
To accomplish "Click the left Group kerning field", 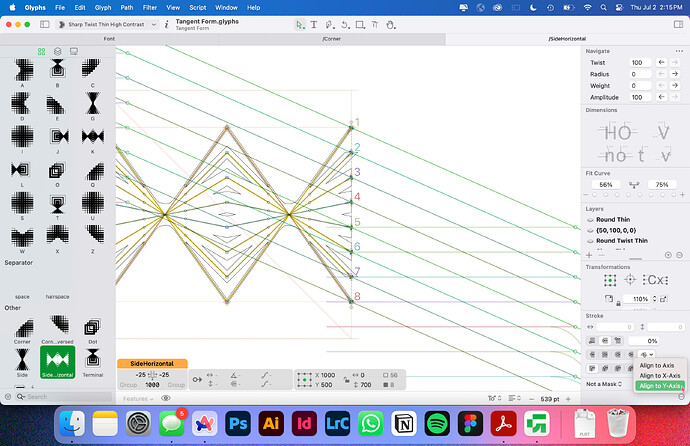I will 128,385.
